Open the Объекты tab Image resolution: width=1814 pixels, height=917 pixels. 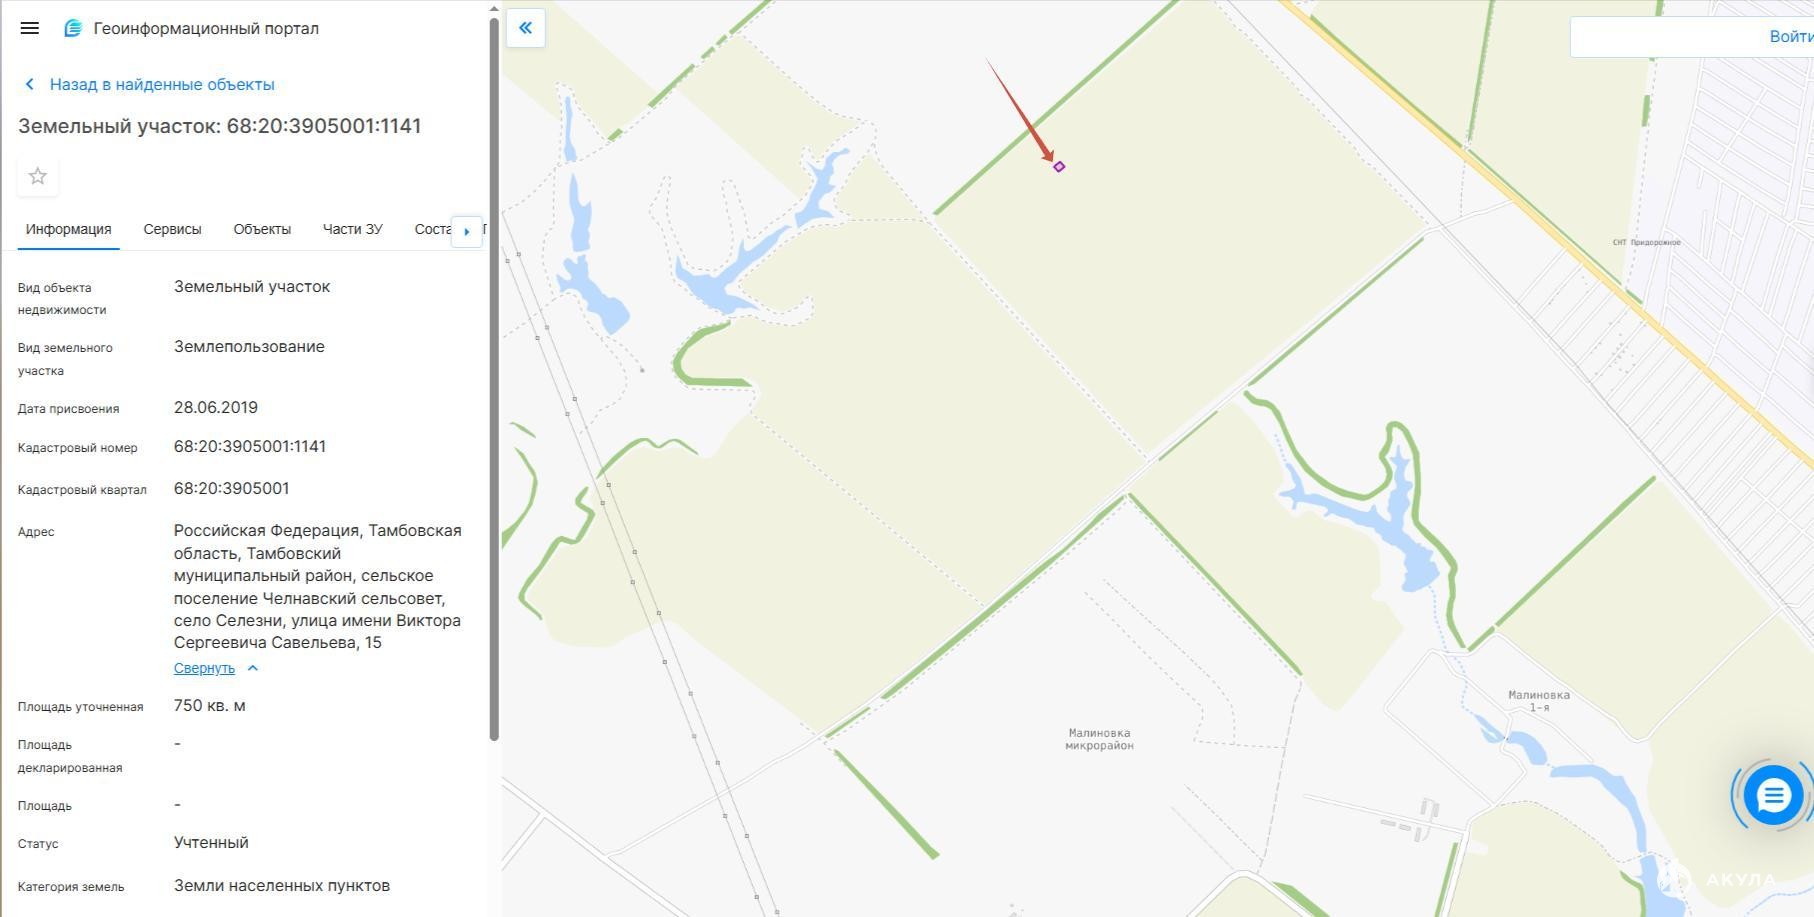pyautogui.click(x=262, y=229)
